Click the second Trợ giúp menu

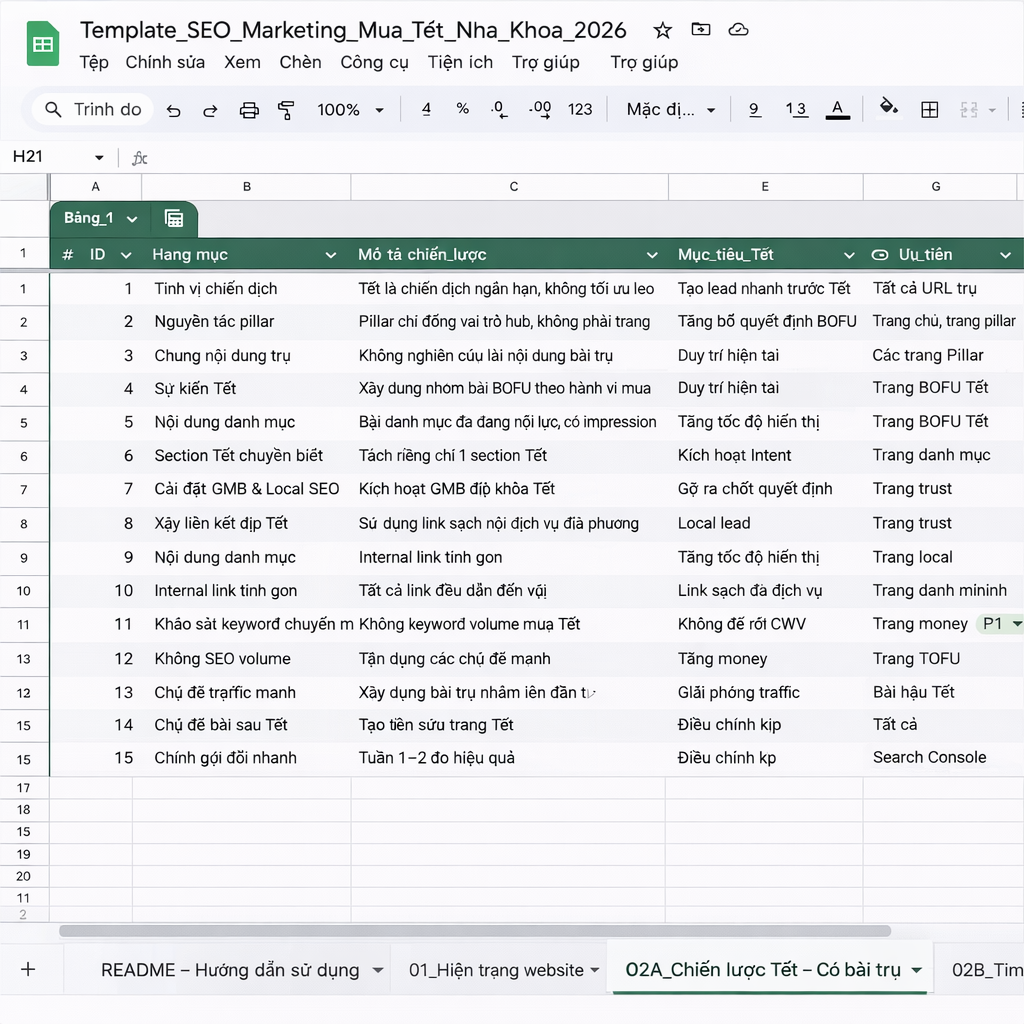tap(644, 63)
